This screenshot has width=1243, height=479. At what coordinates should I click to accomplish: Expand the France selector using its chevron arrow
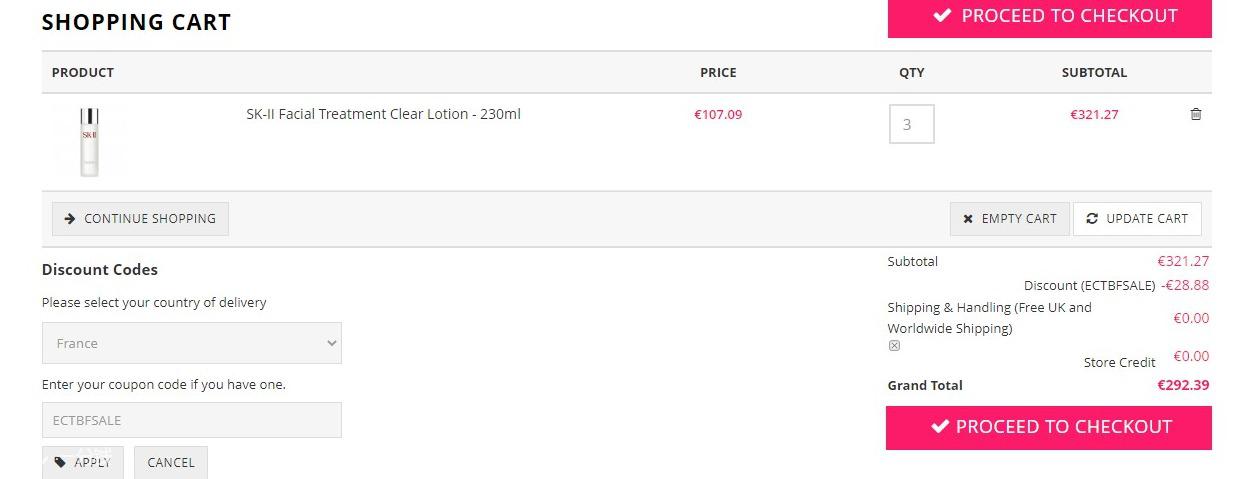click(x=332, y=343)
